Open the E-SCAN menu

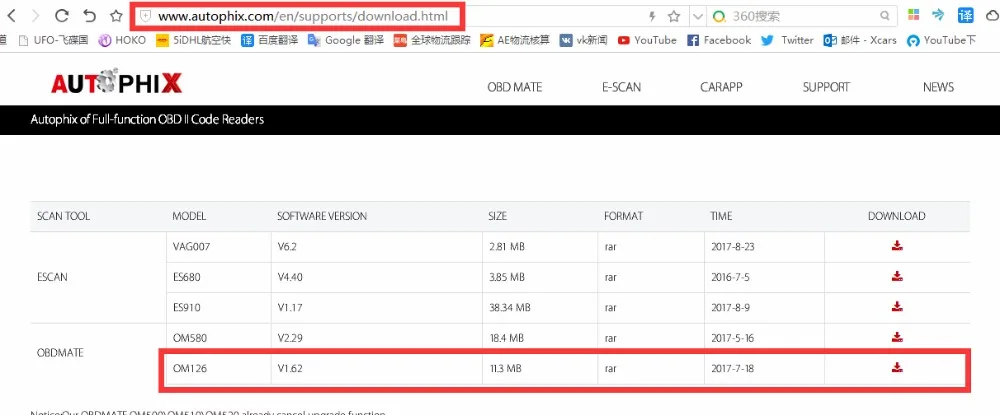[x=621, y=87]
